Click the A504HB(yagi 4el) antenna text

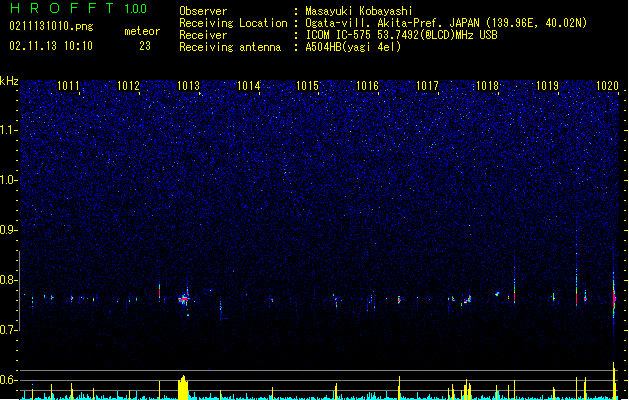[353, 47]
